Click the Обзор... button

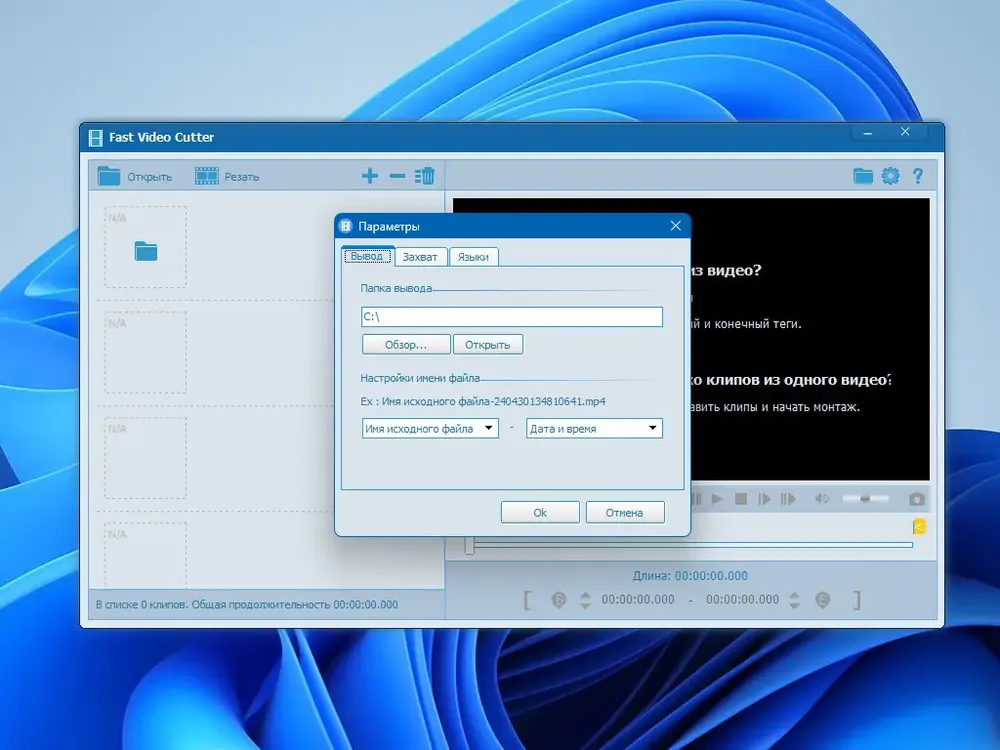point(406,344)
